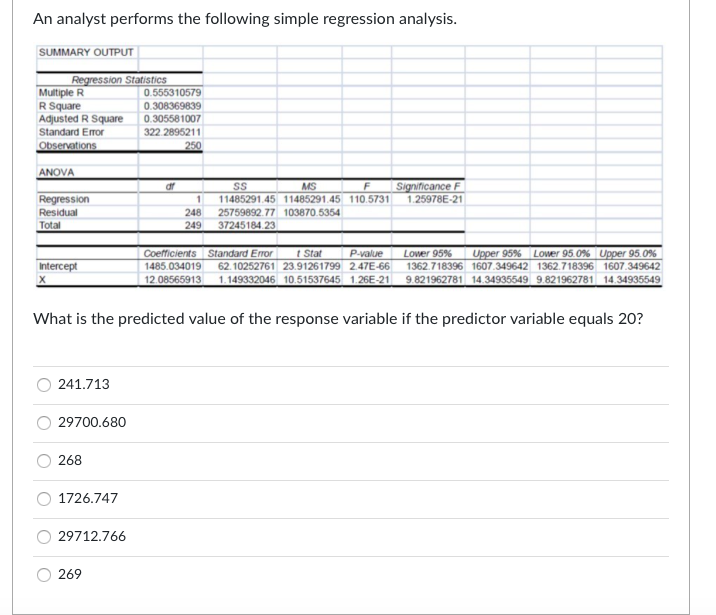Click the Residual df value 248
This screenshot has width=716, height=615.
pyautogui.click(x=193, y=212)
